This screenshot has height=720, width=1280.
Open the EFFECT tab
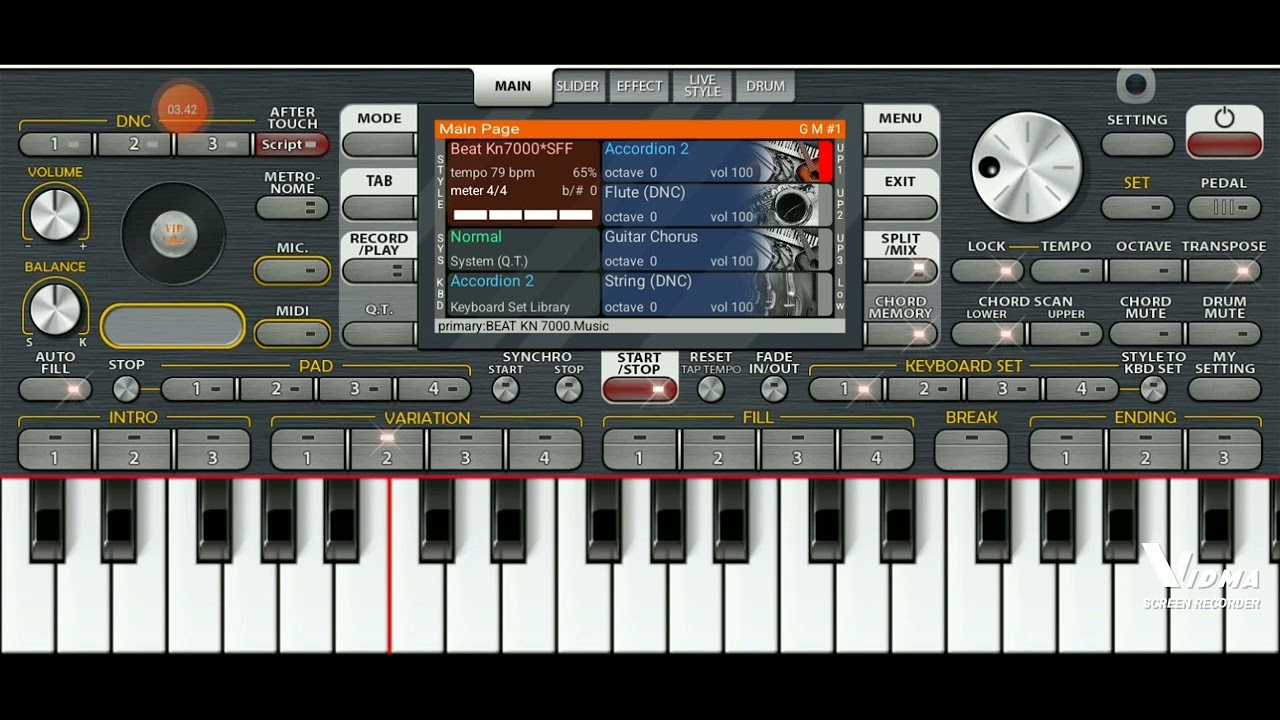coord(639,86)
